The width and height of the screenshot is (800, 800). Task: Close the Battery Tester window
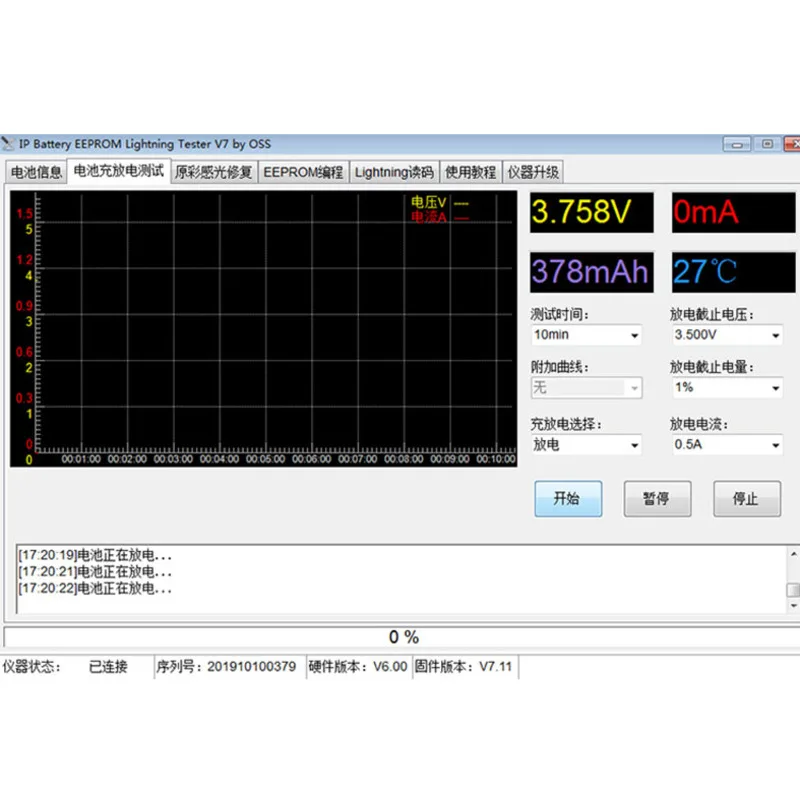coord(792,144)
